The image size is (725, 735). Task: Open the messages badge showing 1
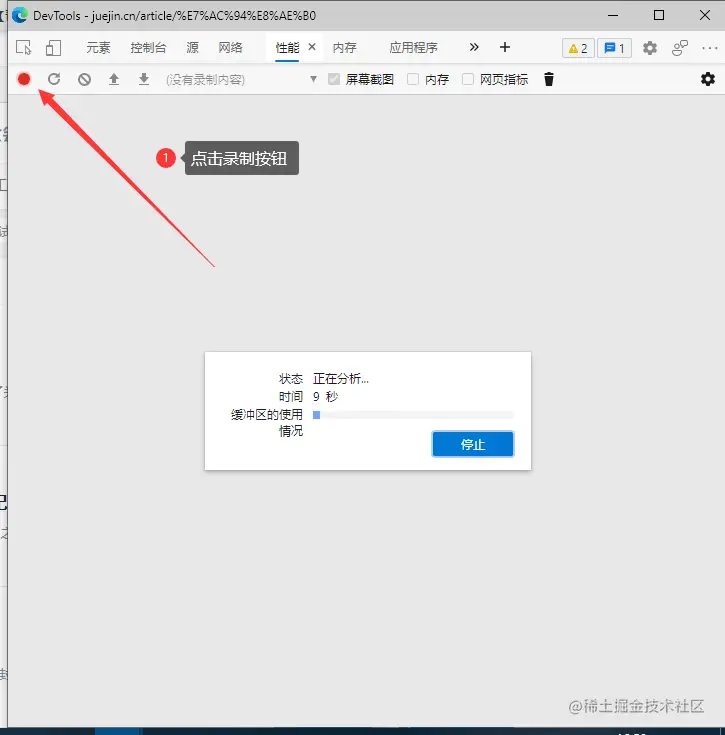(614, 48)
